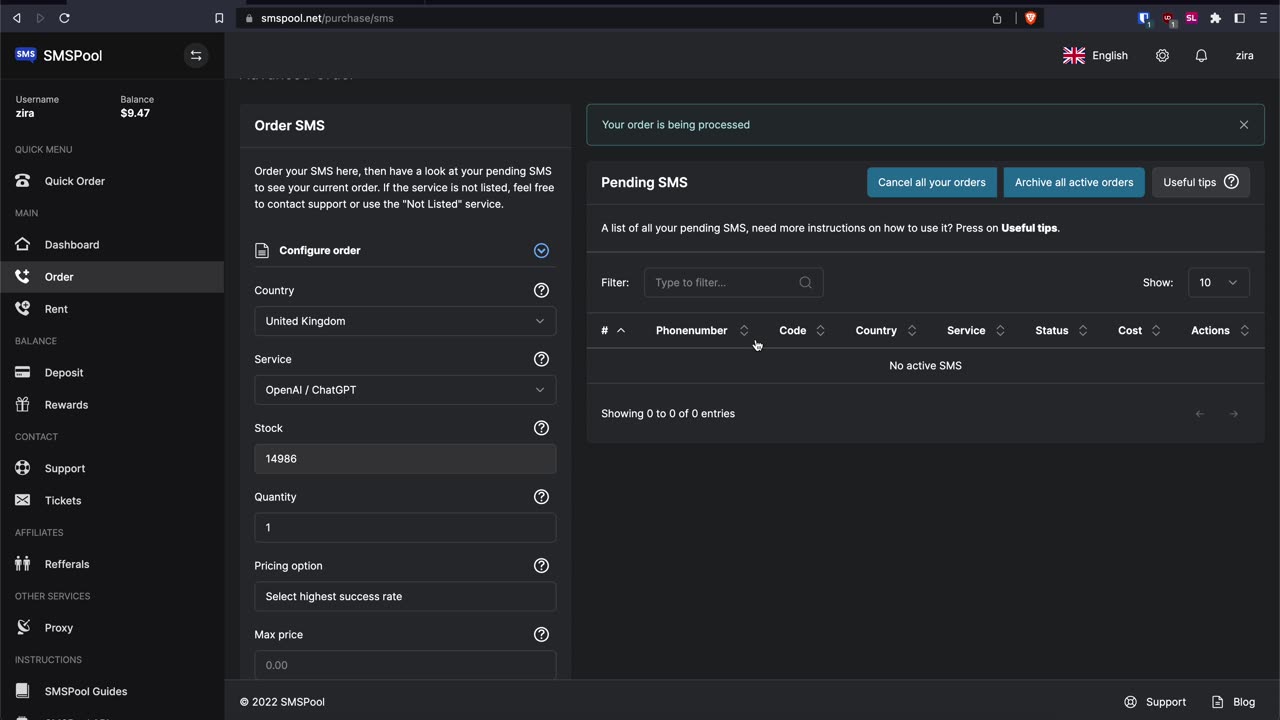Click the Support lifebuoy icon in sidebar

pos(23,468)
